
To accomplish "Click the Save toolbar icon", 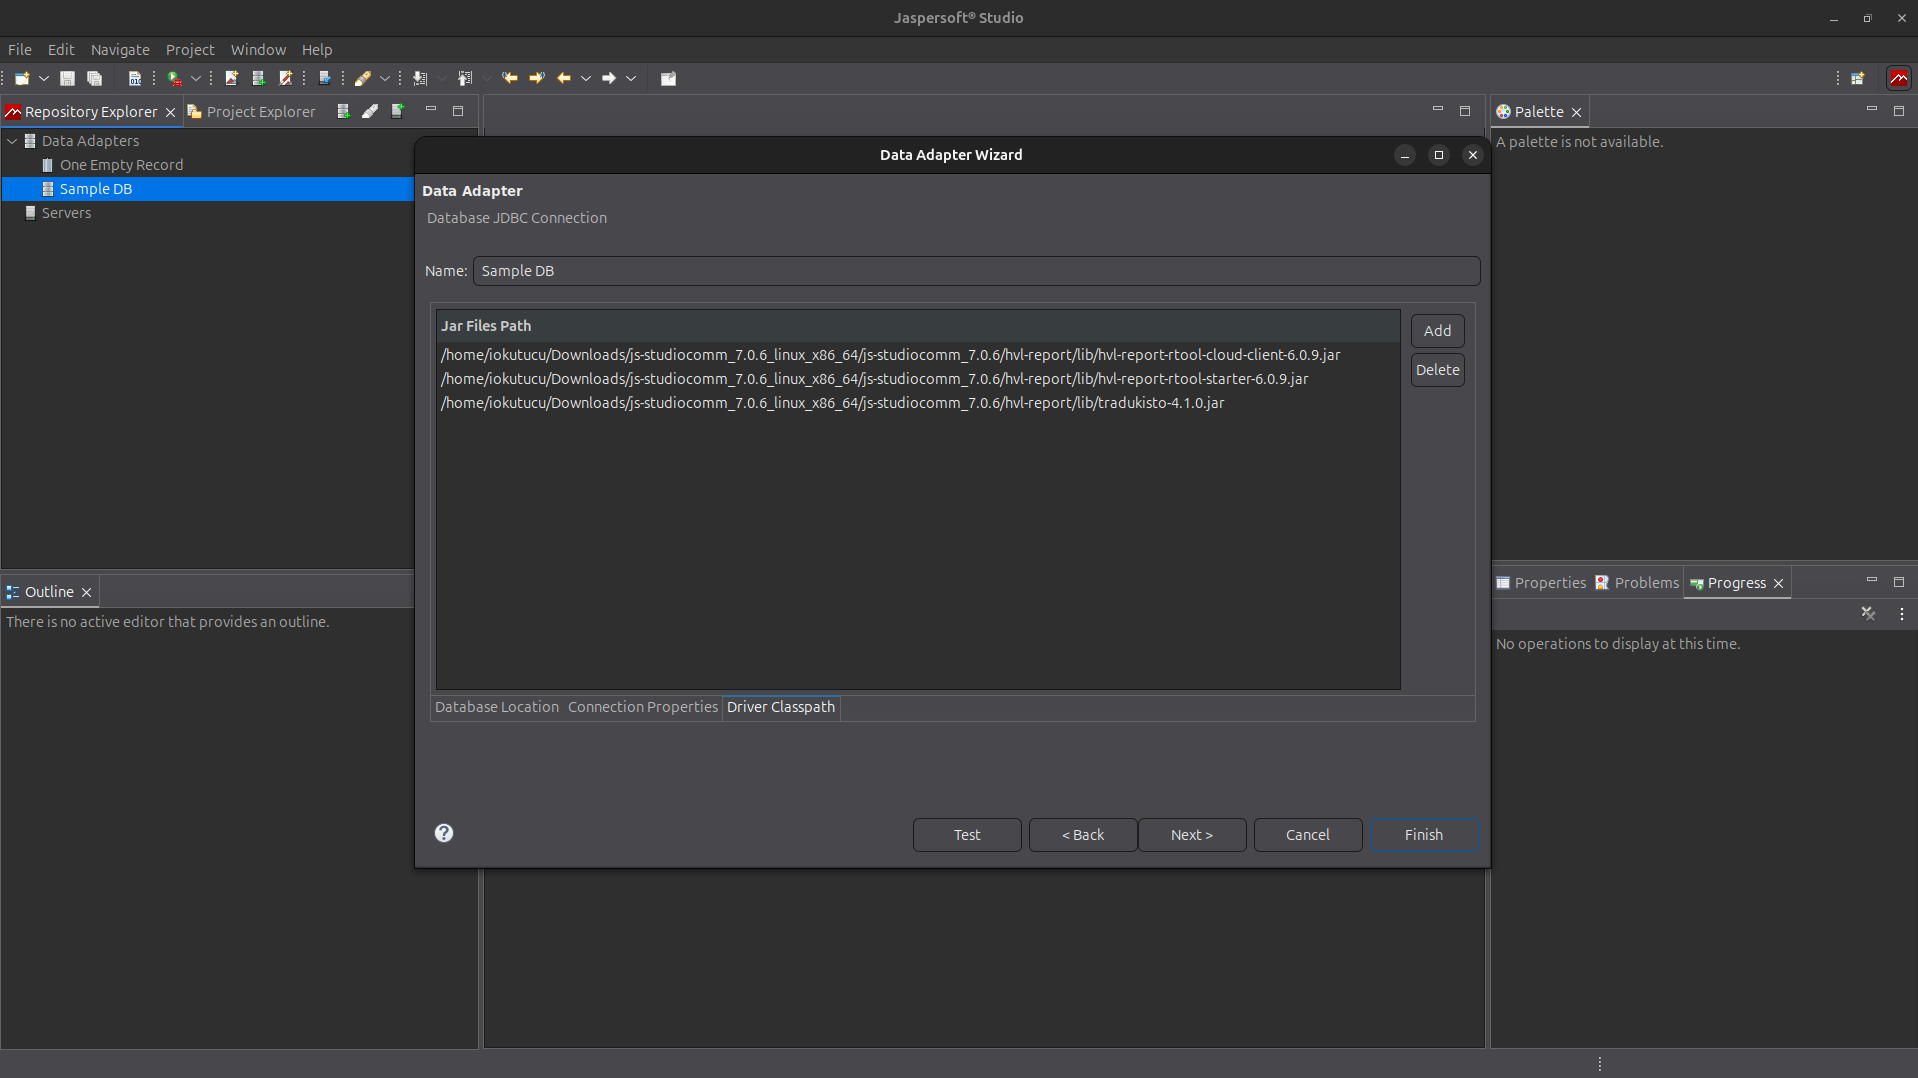I will point(68,78).
